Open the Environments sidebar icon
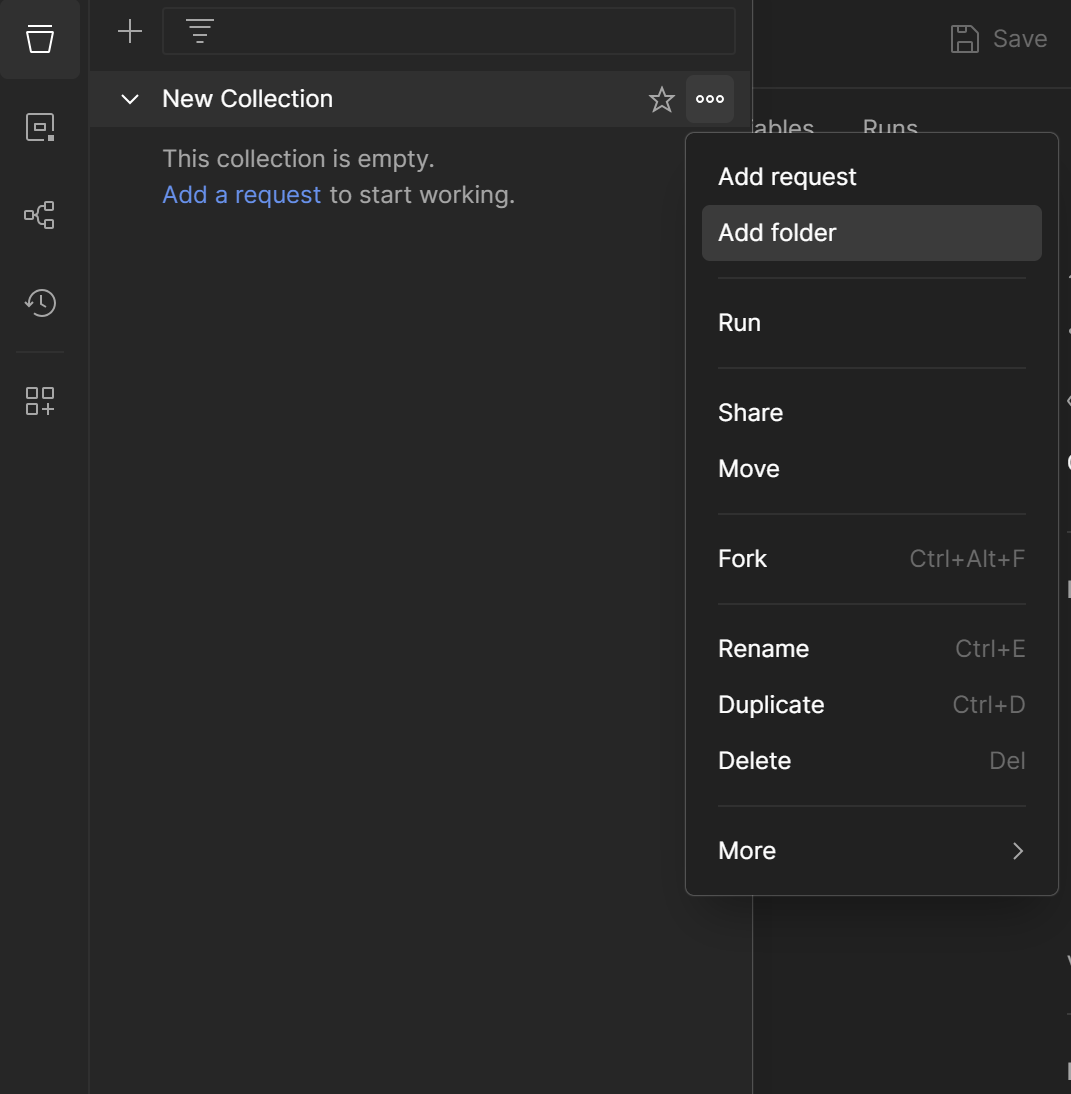 40,127
